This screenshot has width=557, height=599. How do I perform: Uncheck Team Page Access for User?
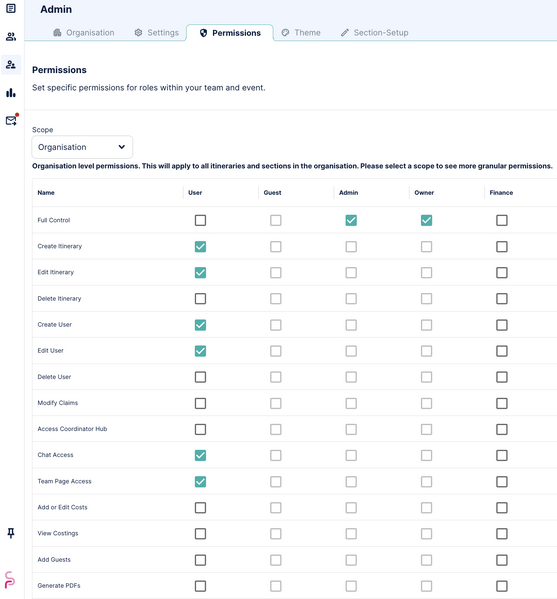(x=200, y=481)
